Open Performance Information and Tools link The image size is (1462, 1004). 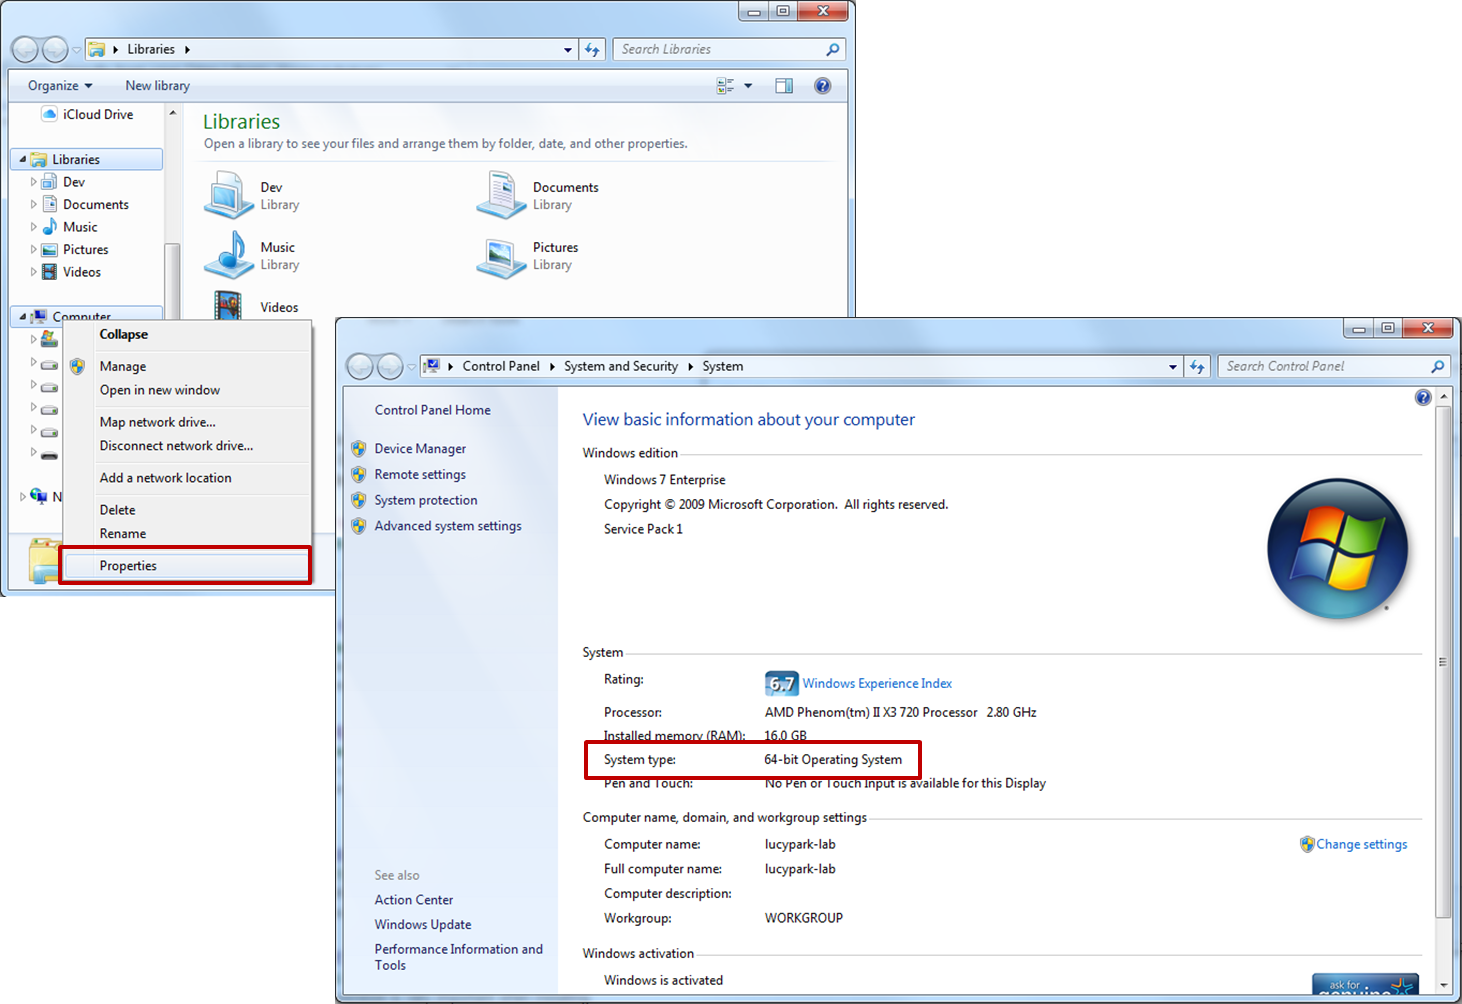458,957
